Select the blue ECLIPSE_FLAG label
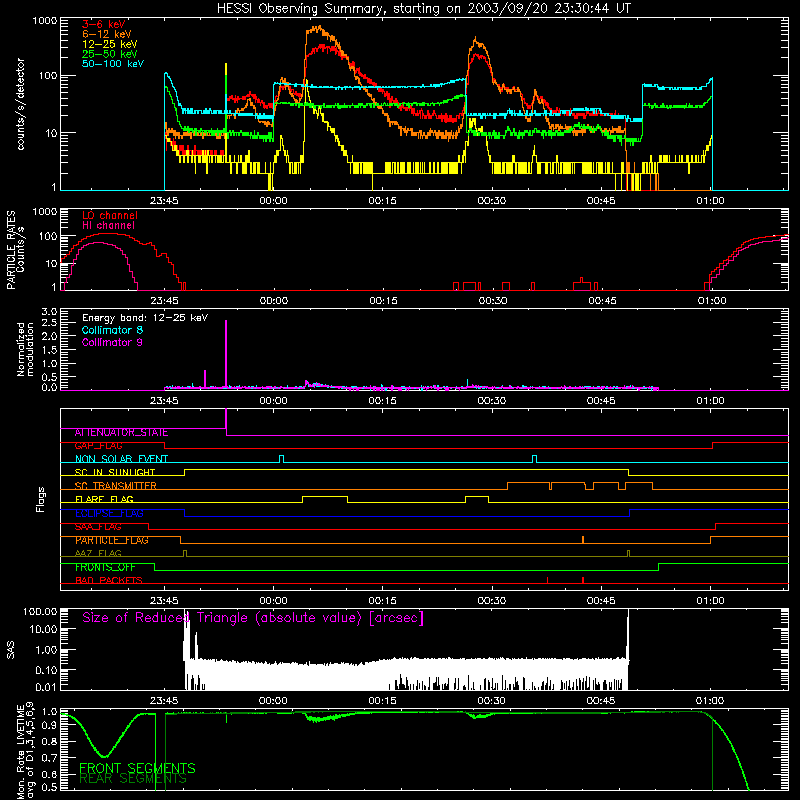Image resolution: width=800 pixels, height=800 pixels. point(109,513)
